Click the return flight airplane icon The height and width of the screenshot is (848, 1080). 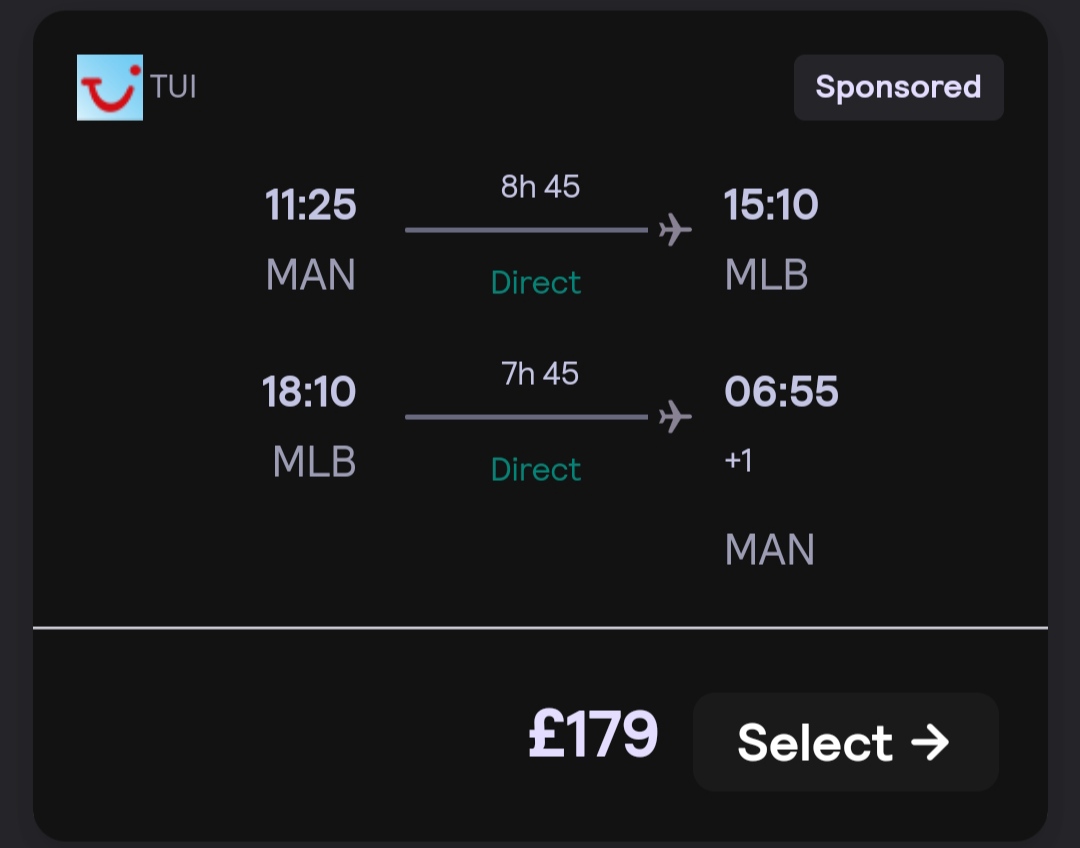[675, 416]
